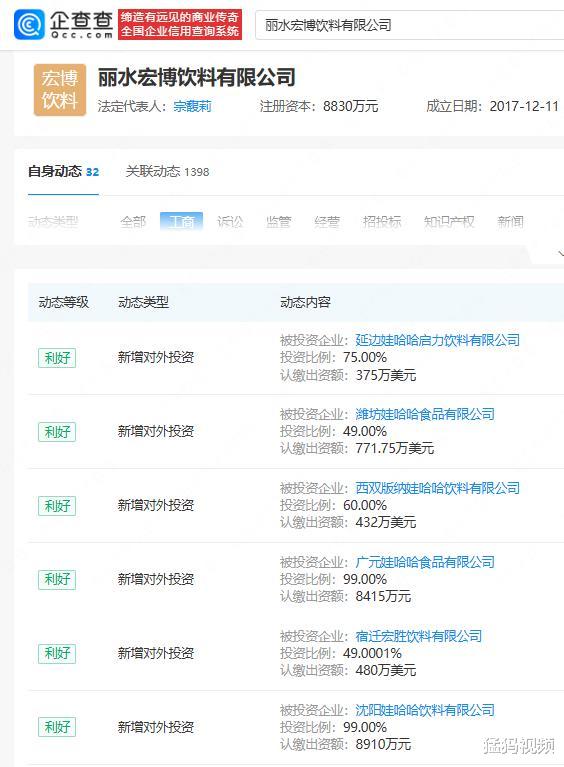Expand the chevron above the table
Image resolution: width=564 pixels, height=767 pixels.
click(x=560, y=253)
